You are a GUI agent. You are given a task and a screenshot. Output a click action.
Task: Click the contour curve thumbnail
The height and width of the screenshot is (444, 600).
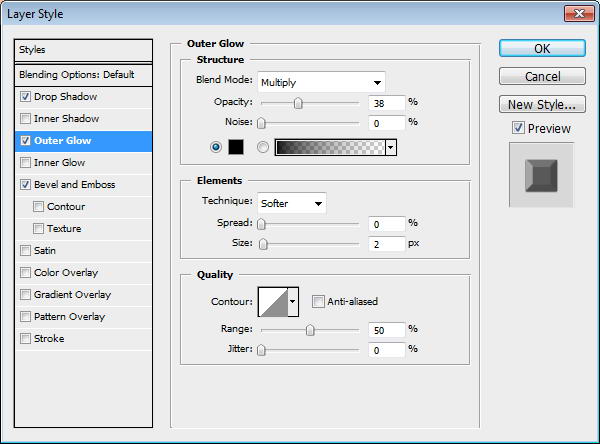273,302
